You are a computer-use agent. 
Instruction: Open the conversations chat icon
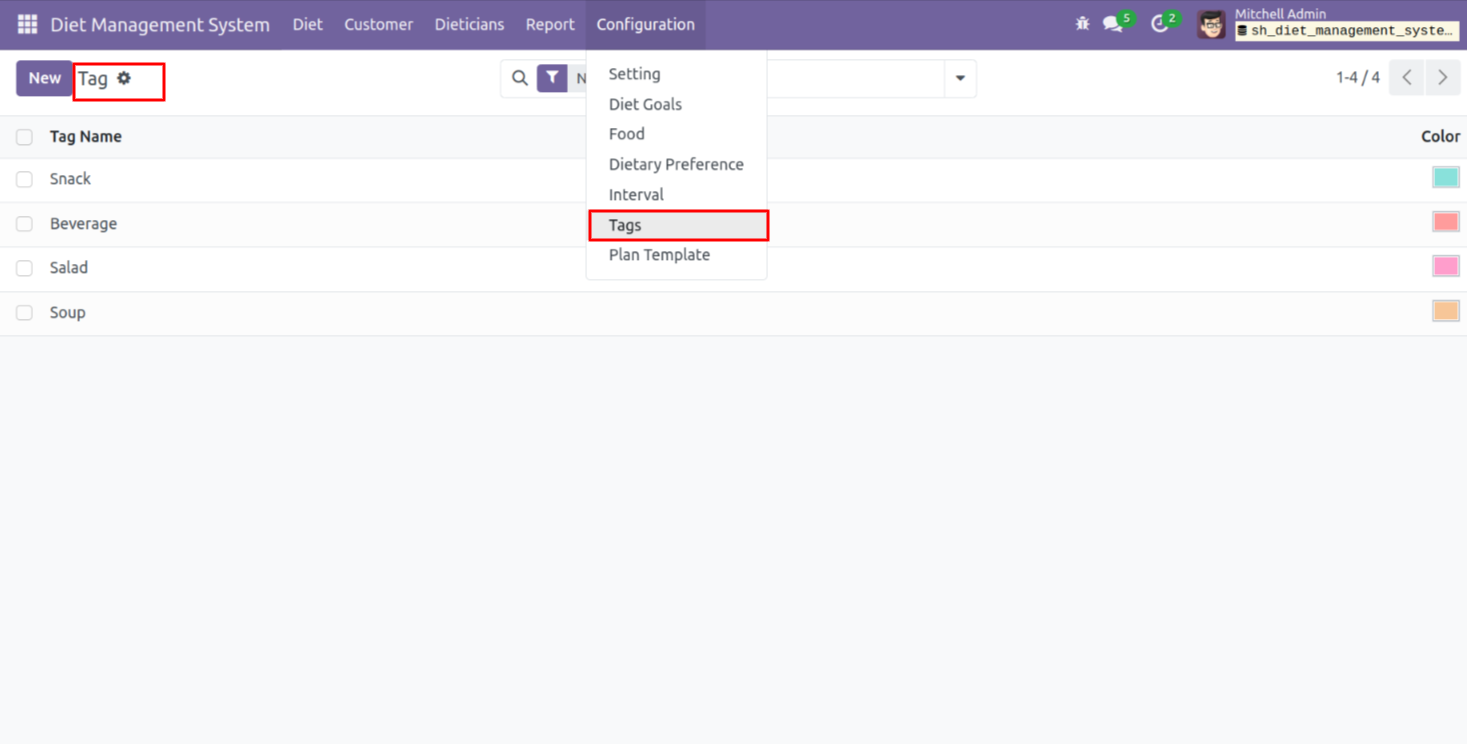click(1112, 24)
